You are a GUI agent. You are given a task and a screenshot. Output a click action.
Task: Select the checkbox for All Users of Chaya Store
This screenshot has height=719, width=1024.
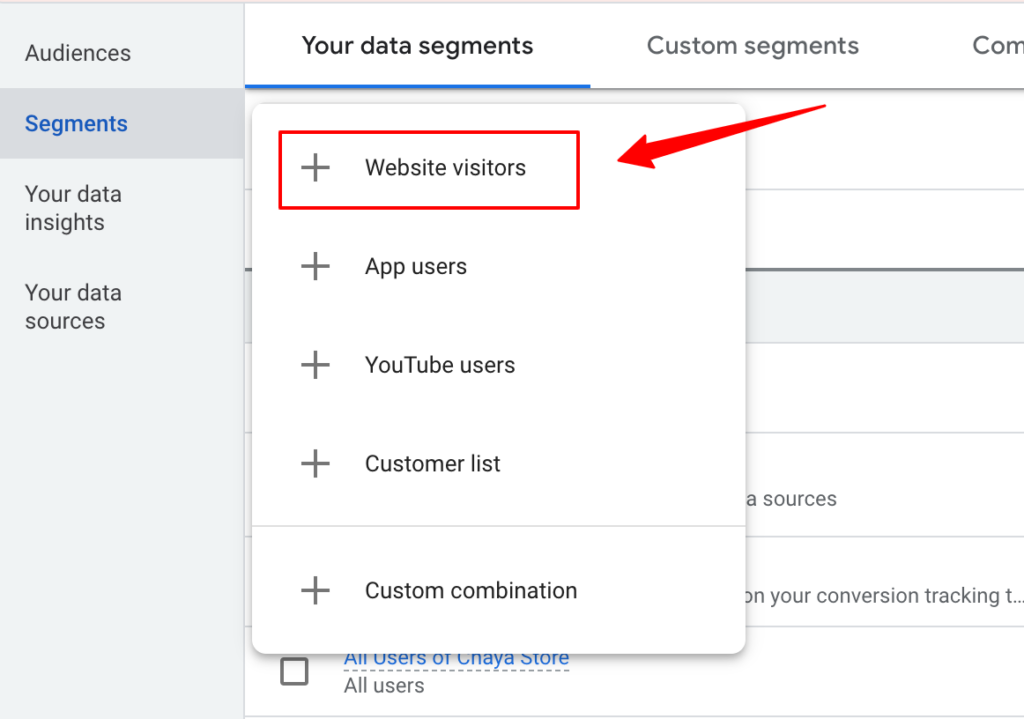(294, 671)
